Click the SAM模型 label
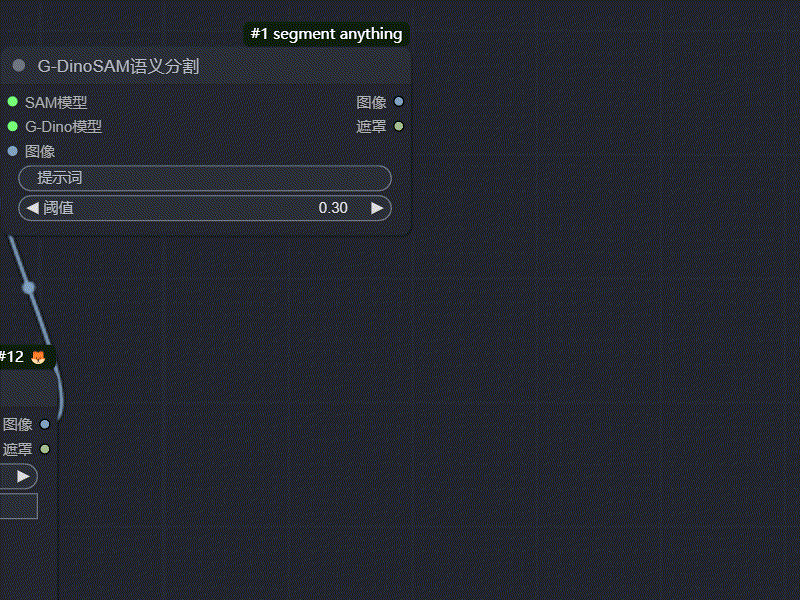Viewport: 800px width, 600px height. tap(56, 103)
